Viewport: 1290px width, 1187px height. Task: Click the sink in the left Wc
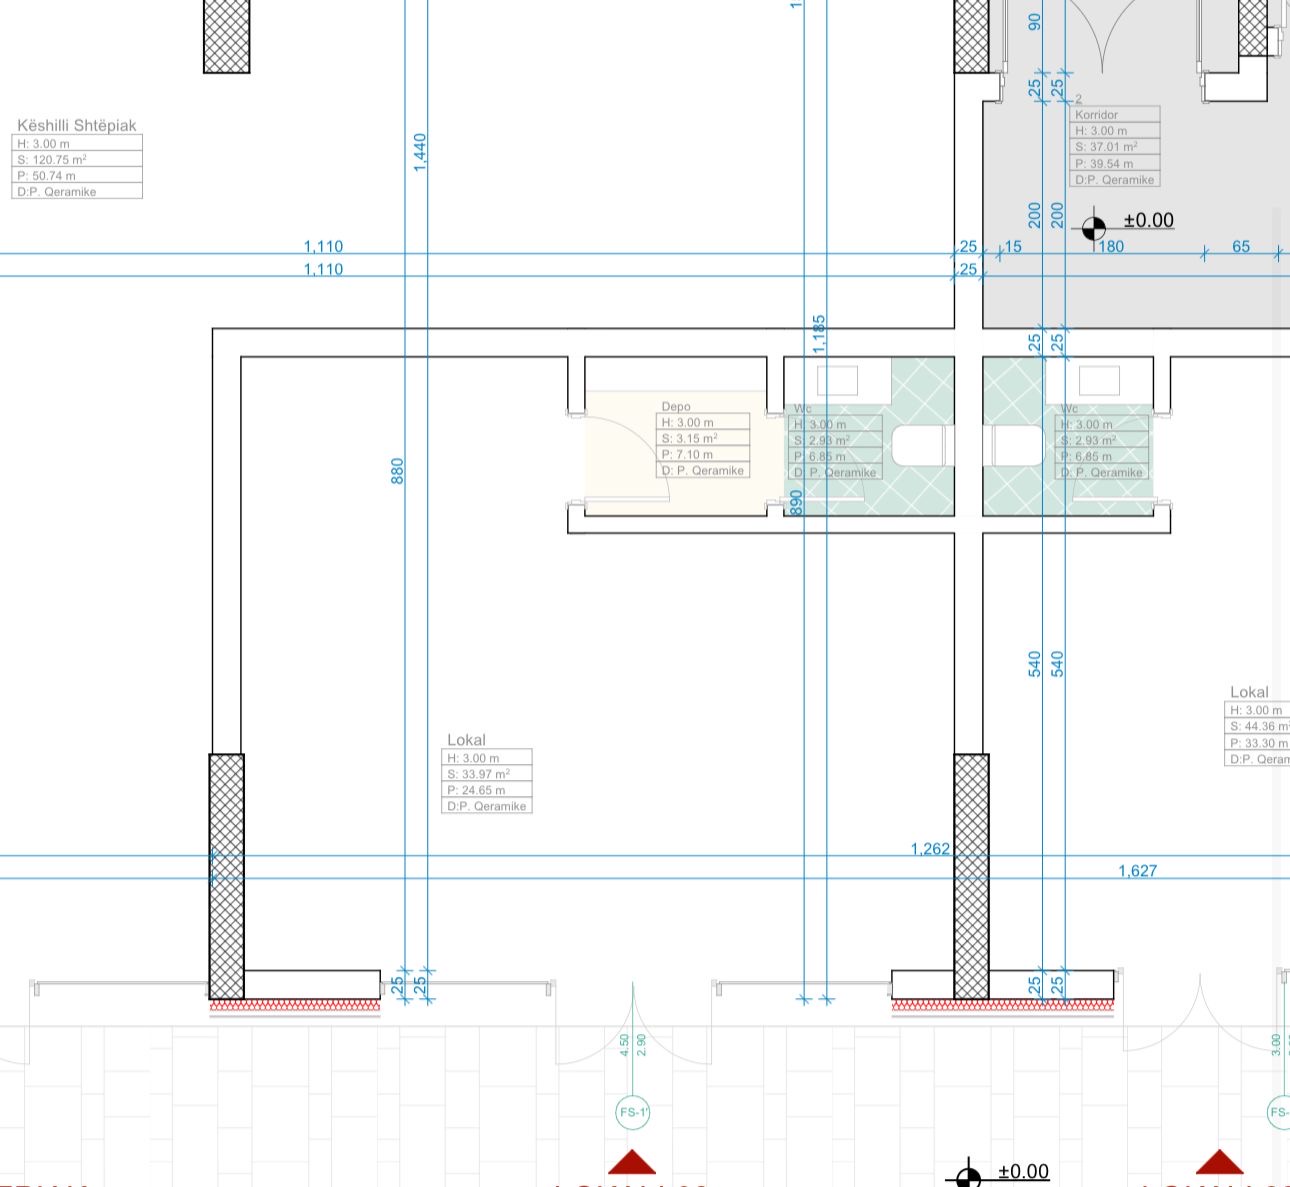click(838, 381)
